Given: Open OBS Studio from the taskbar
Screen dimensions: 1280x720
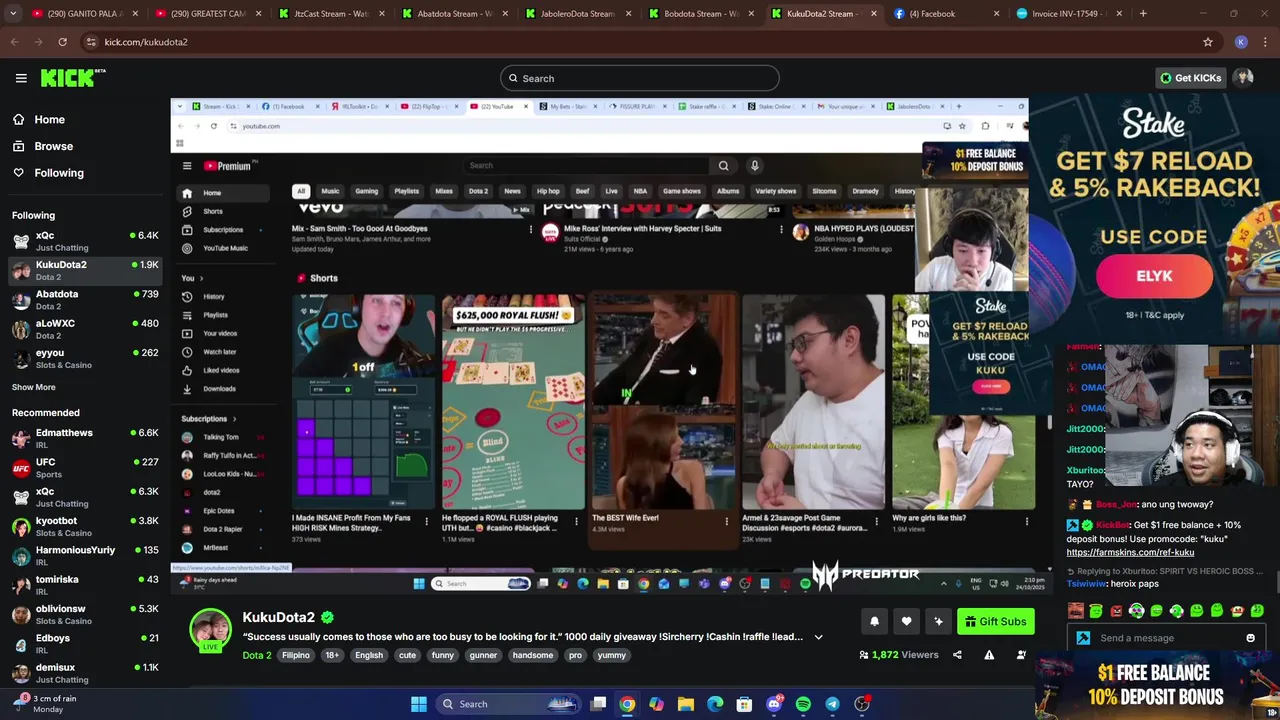Looking at the screenshot, I should [862, 704].
